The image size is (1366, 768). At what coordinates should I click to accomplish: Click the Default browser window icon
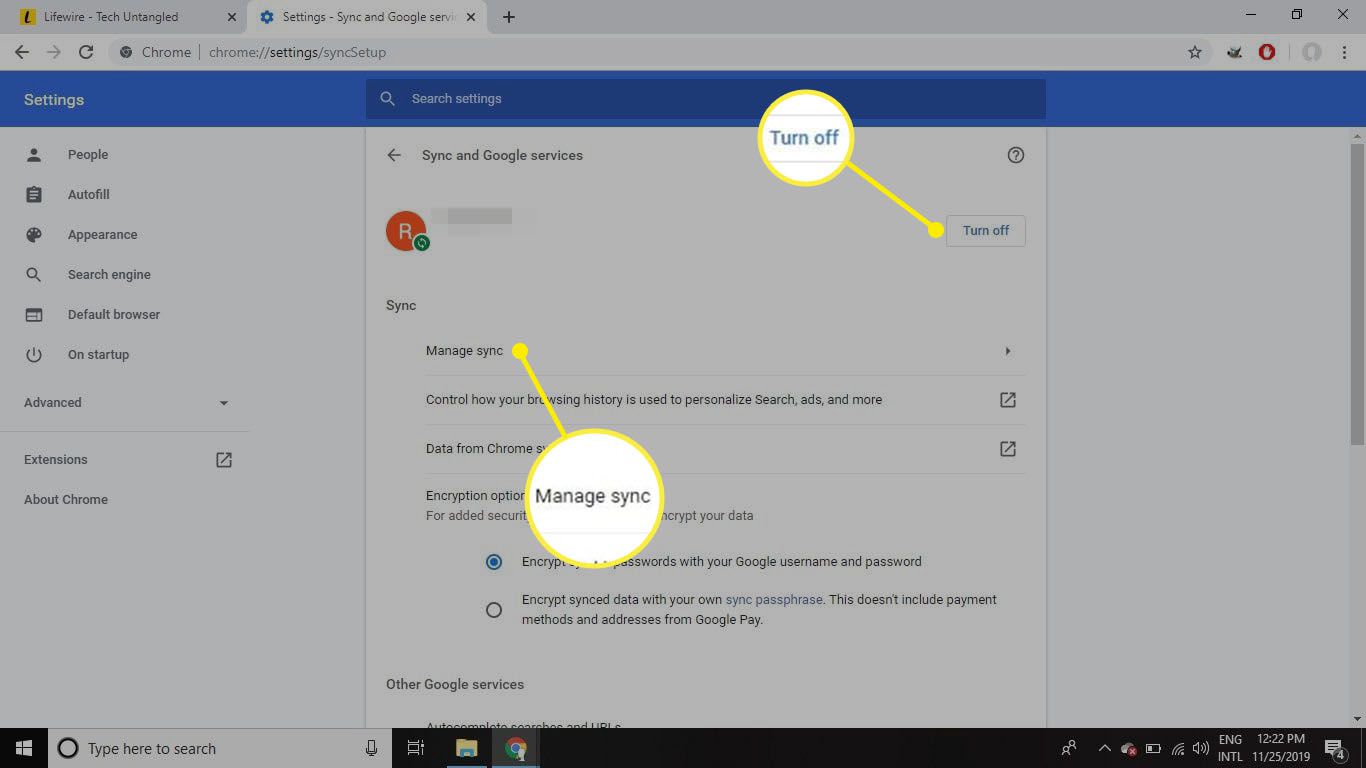(x=34, y=314)
